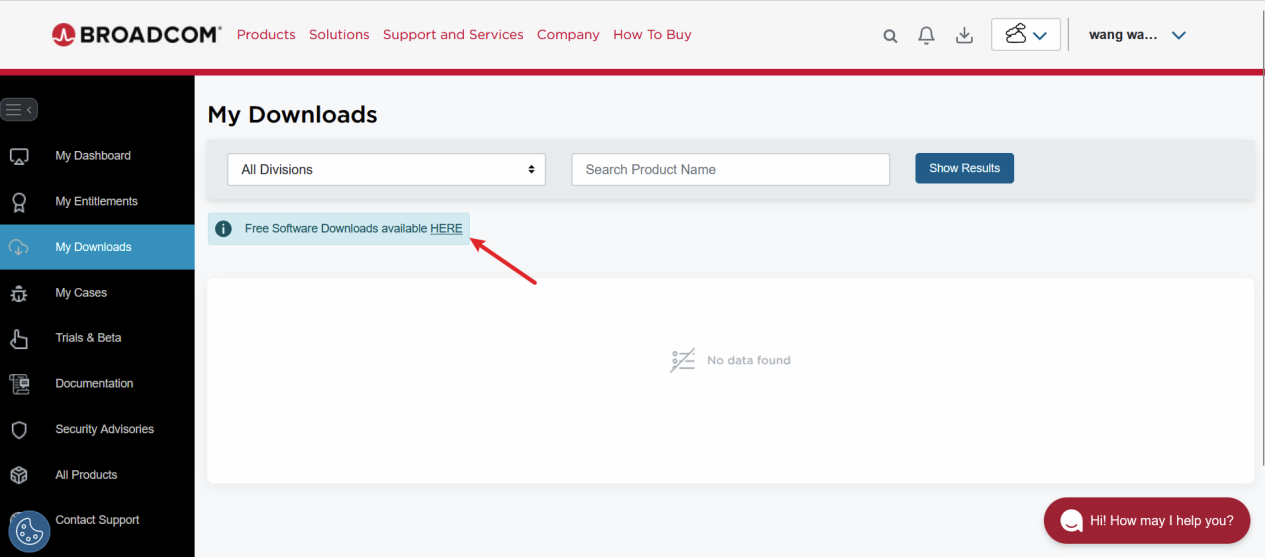Open the notifications bell icon

point(927,36)
